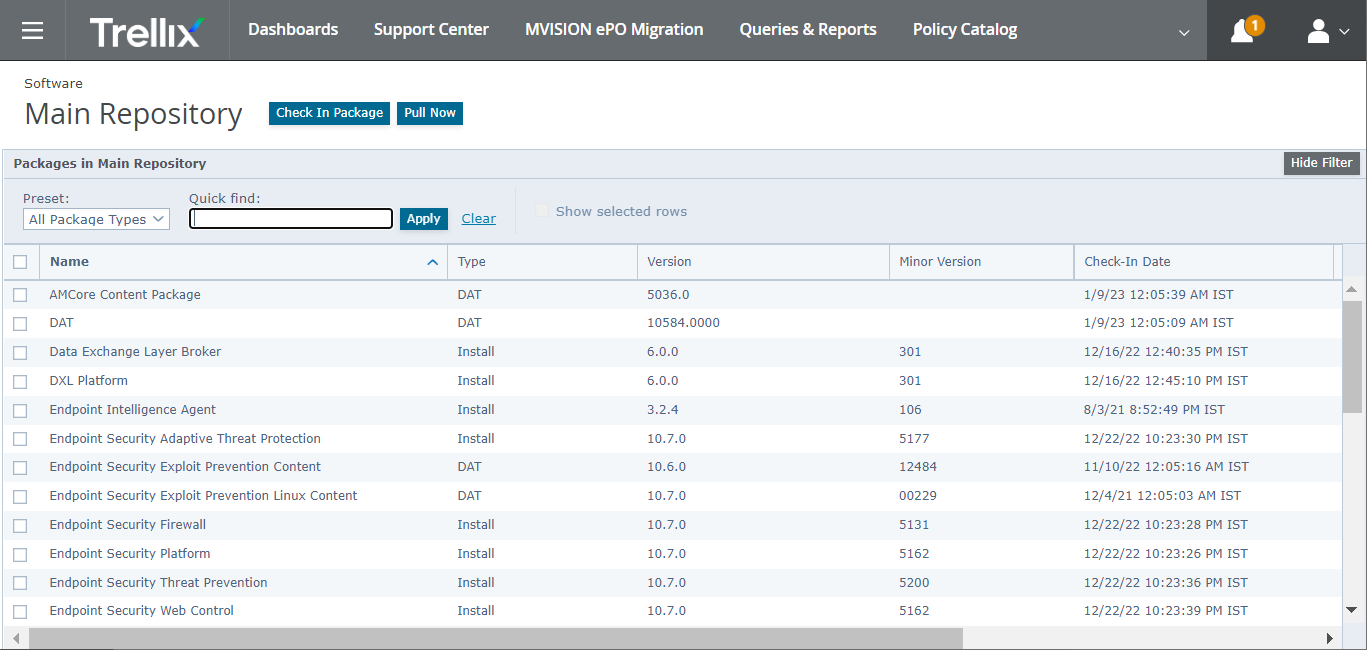The width and height of the screenshot is (1367, 650).
Task: Select Endpoint Security Threat Prevention checkbox
Action: click(20, 583)
